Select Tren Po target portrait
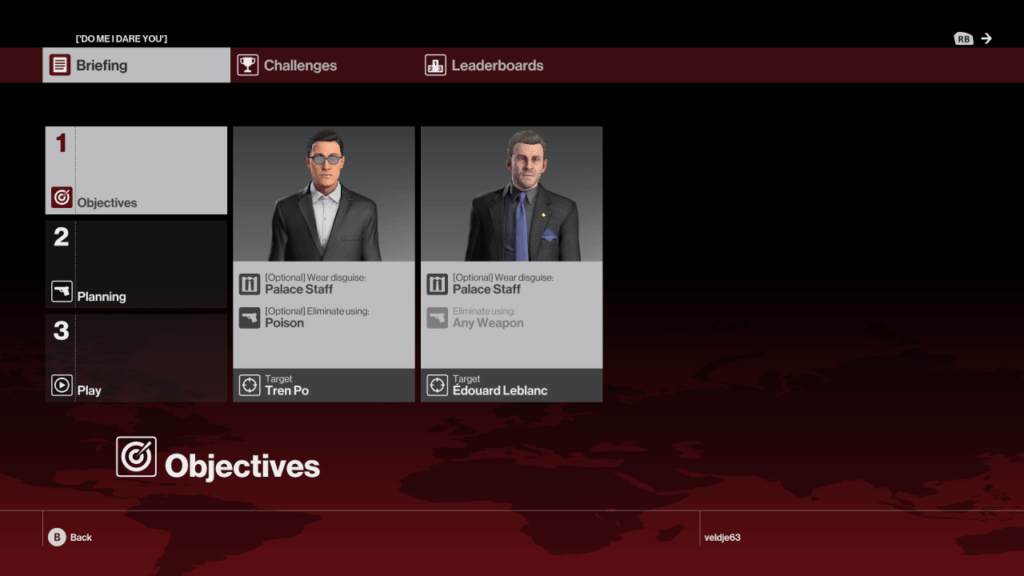 [x=324, y=194]
